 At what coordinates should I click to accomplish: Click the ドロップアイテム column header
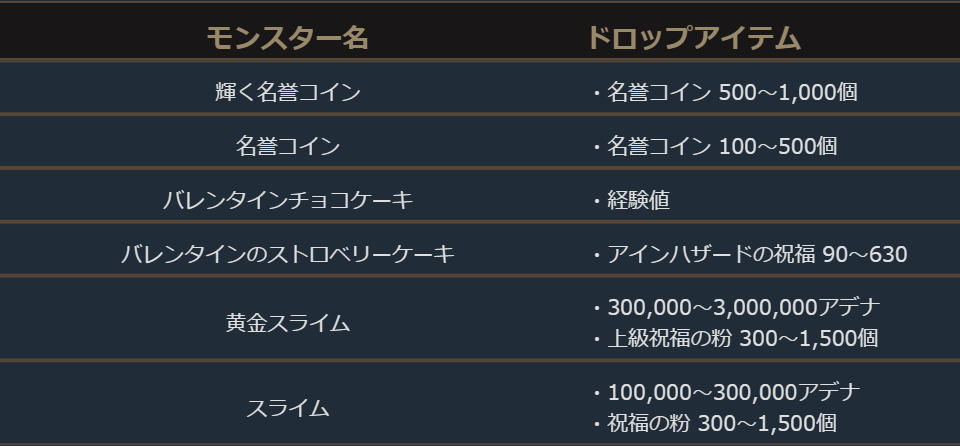tap(694, 38)
